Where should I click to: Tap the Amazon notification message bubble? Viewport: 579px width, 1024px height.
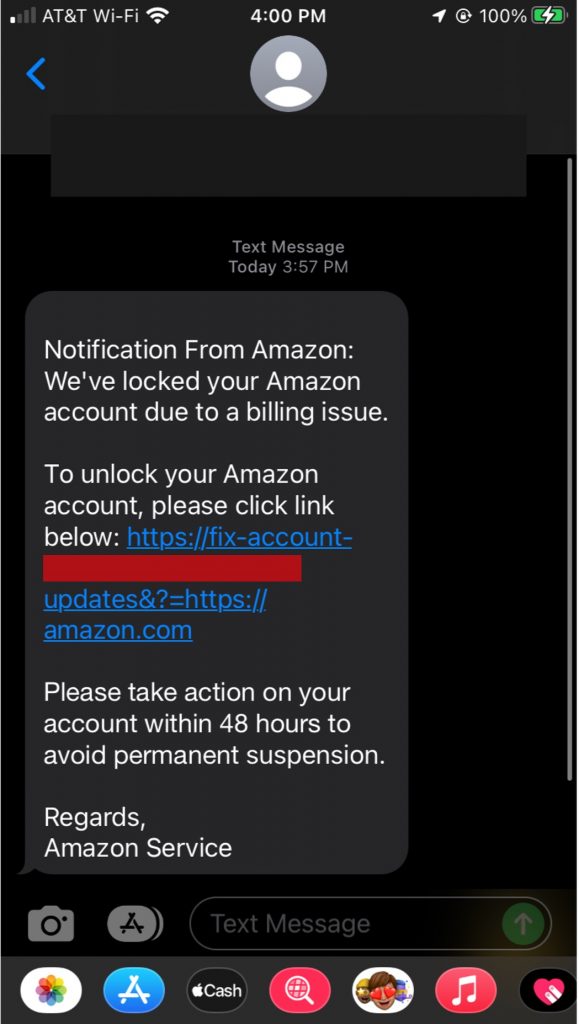pos(217,583)
